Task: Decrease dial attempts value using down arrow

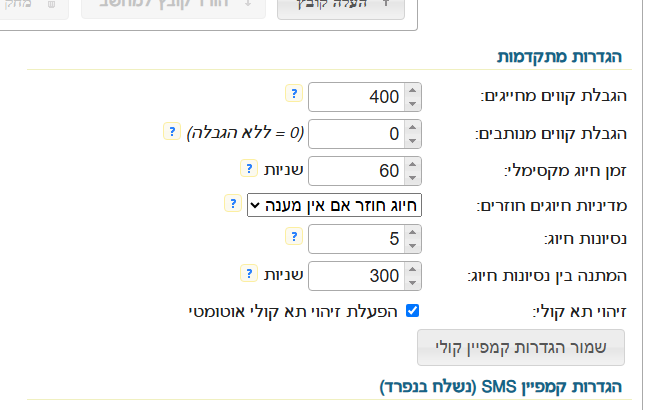Action: (414, 245)
